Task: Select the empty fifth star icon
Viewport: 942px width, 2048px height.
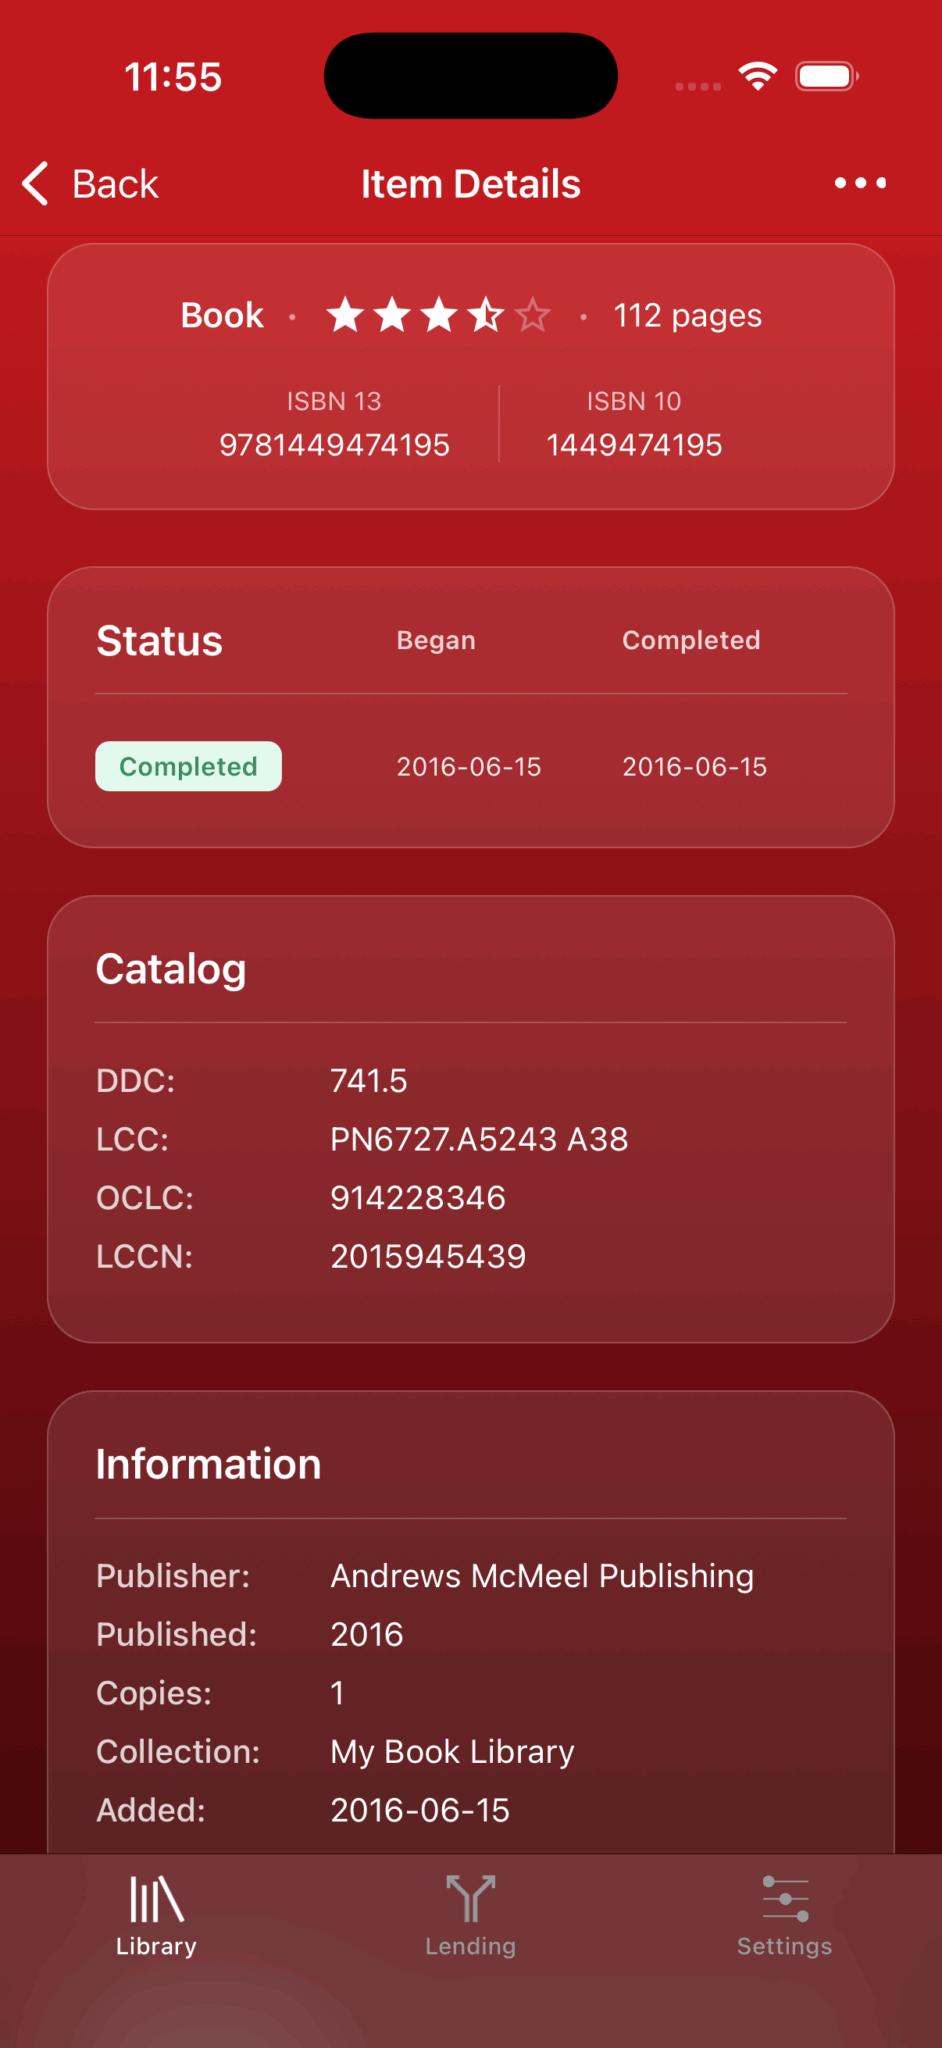Action: tap(532, 315)
